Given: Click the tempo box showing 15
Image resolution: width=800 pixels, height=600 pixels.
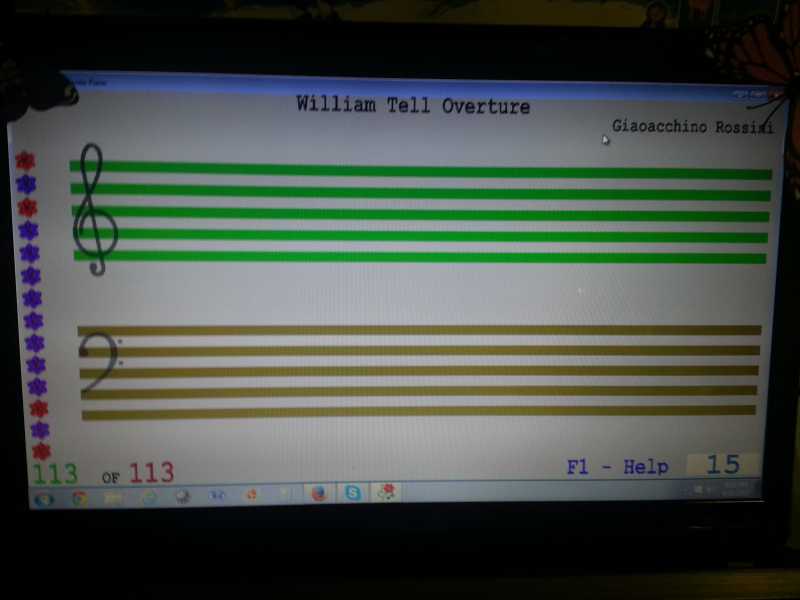Looking at the screenshot, I should [x=722, y=464].
